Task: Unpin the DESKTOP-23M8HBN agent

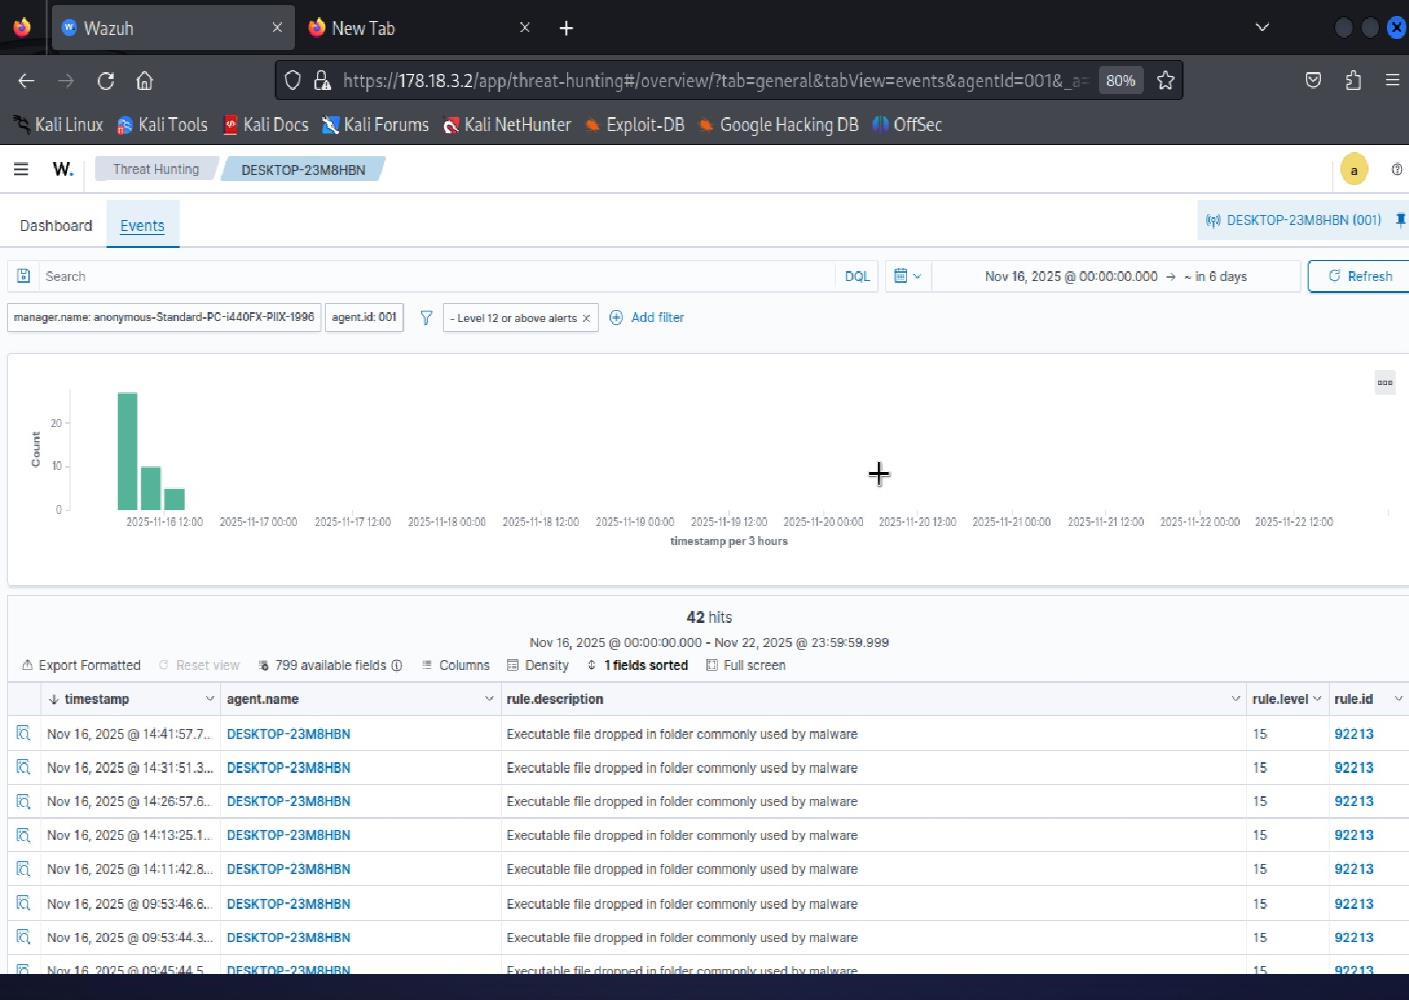Action: click(x=1400, y=220)
